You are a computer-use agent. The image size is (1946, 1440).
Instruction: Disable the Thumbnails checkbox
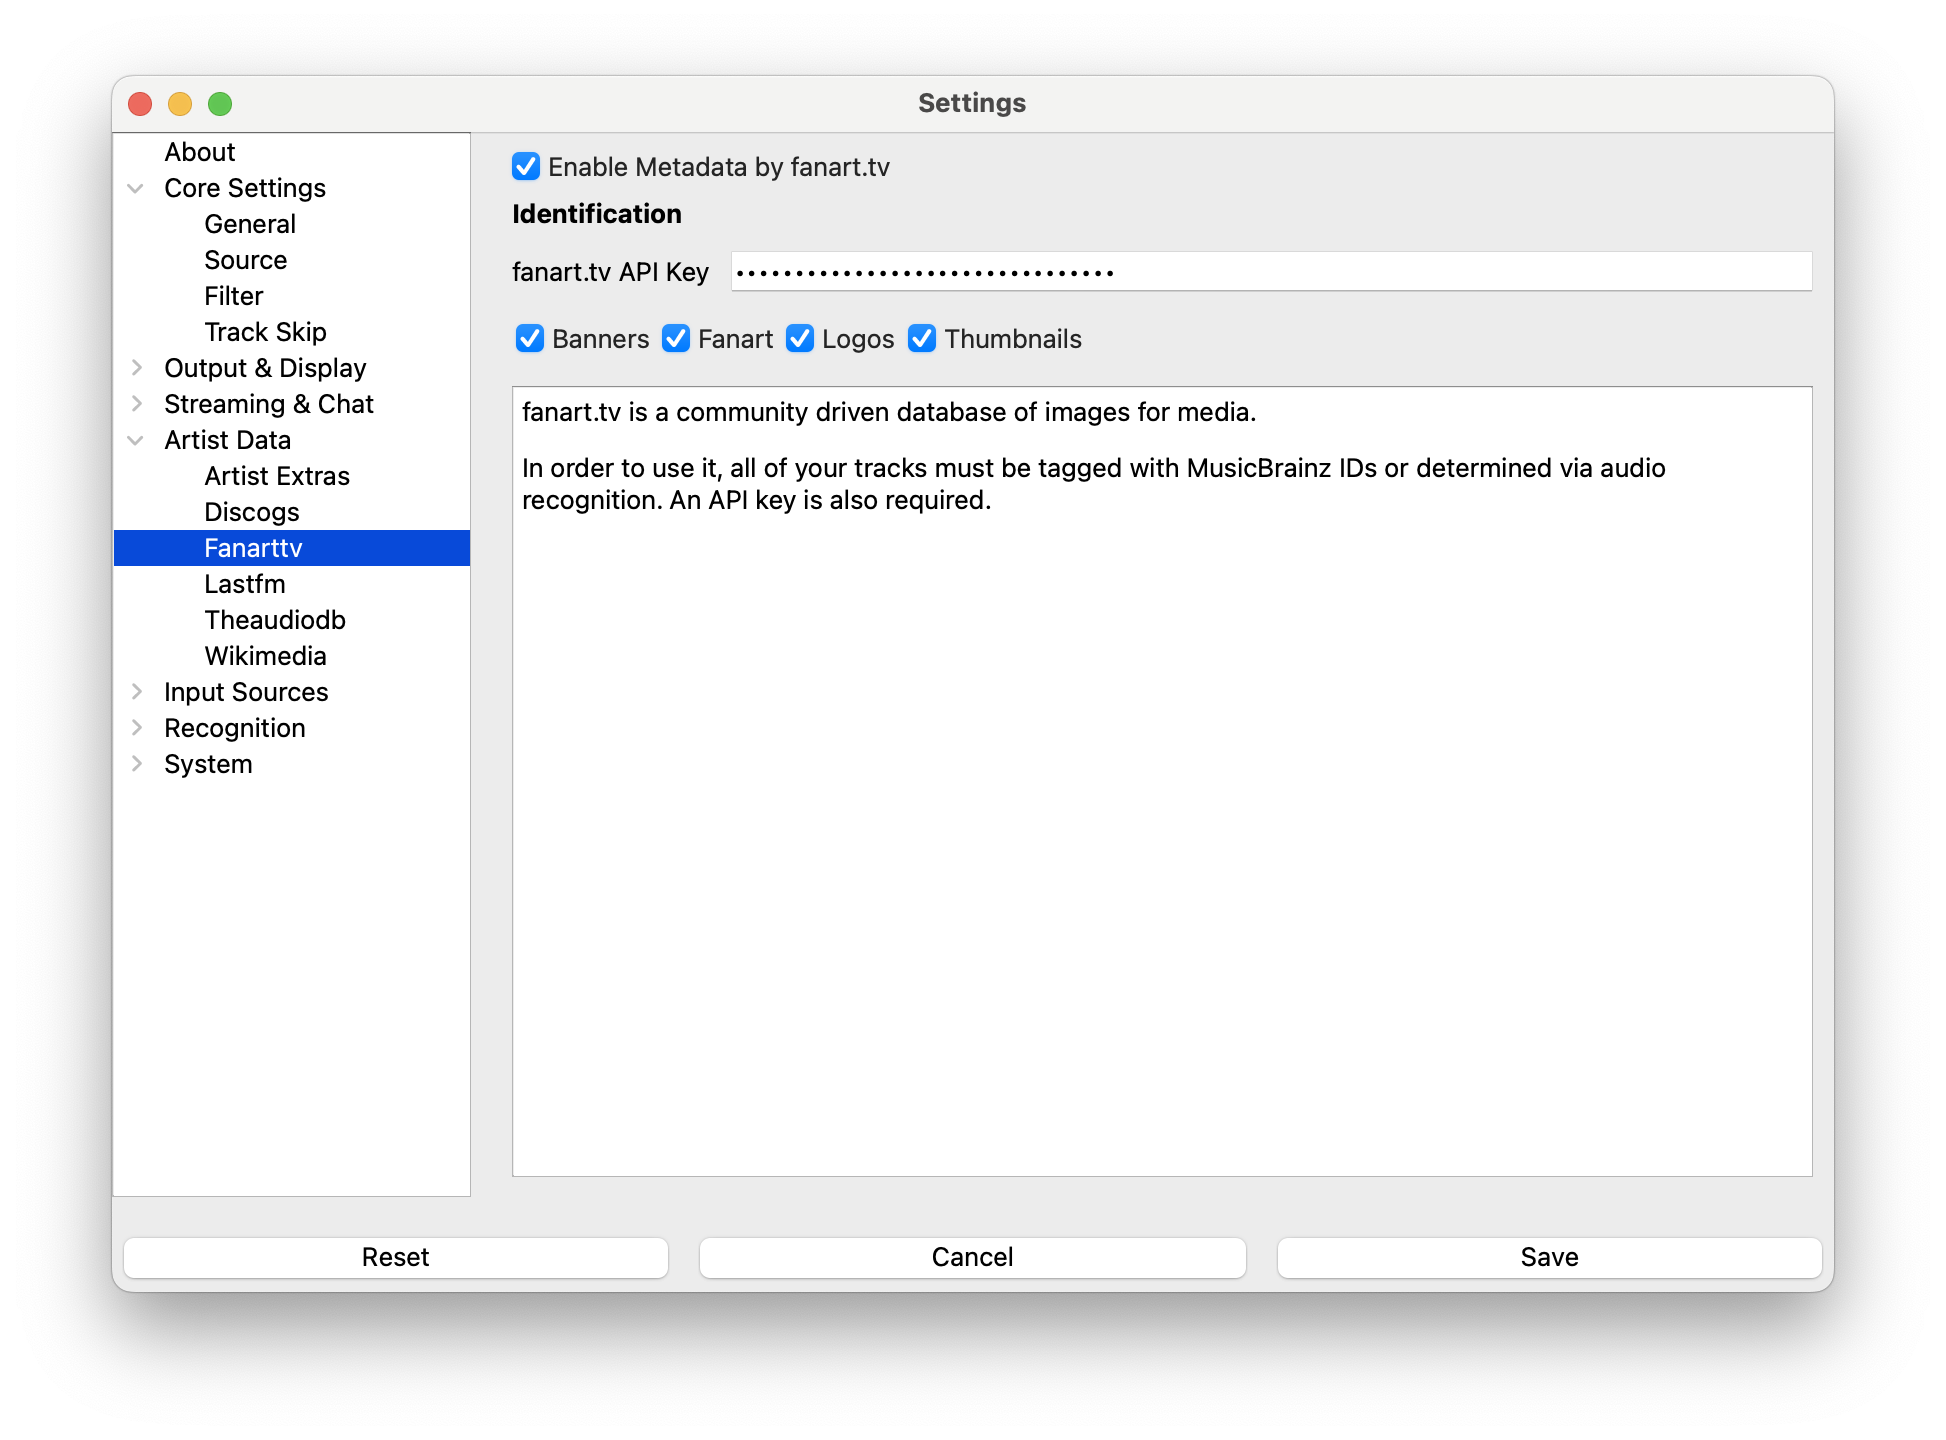[x=922, y=339]
